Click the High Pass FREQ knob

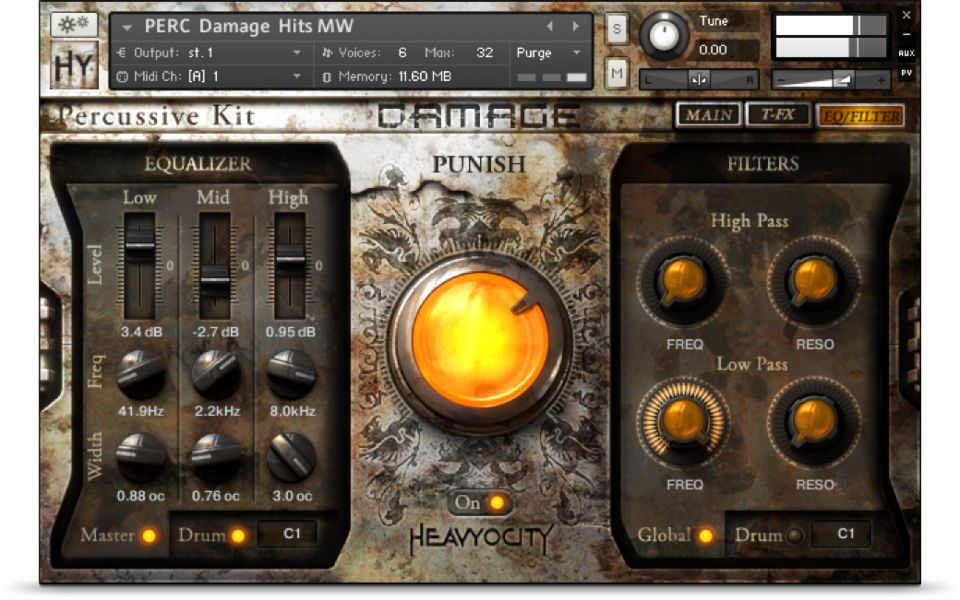point(685,283)
